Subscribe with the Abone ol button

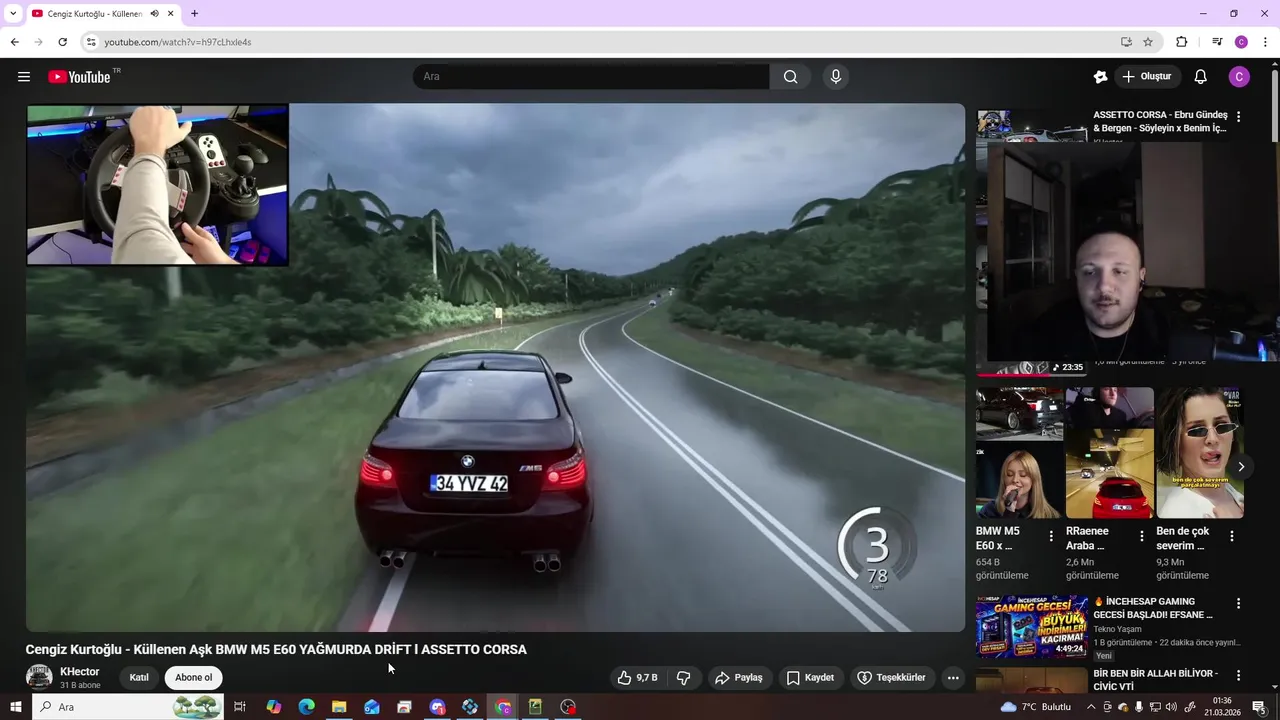point(194,678)
